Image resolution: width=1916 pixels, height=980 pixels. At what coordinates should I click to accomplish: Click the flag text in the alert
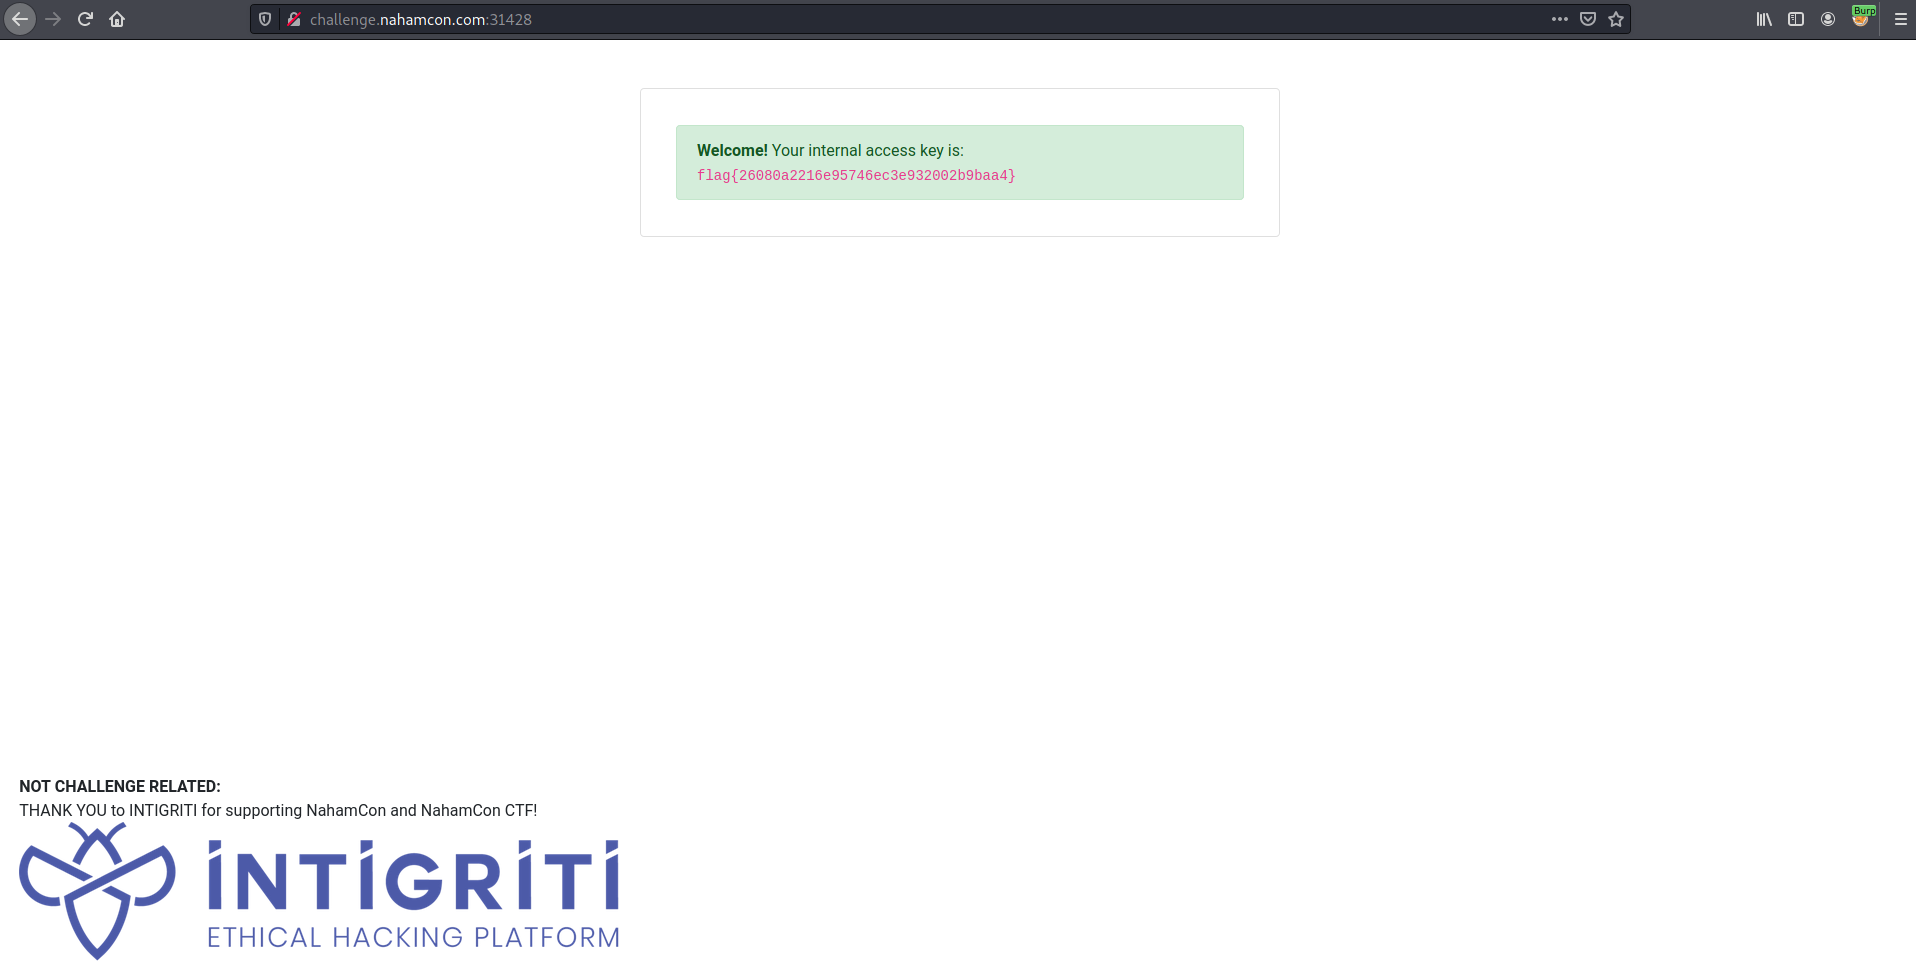(x=856, y=176)
